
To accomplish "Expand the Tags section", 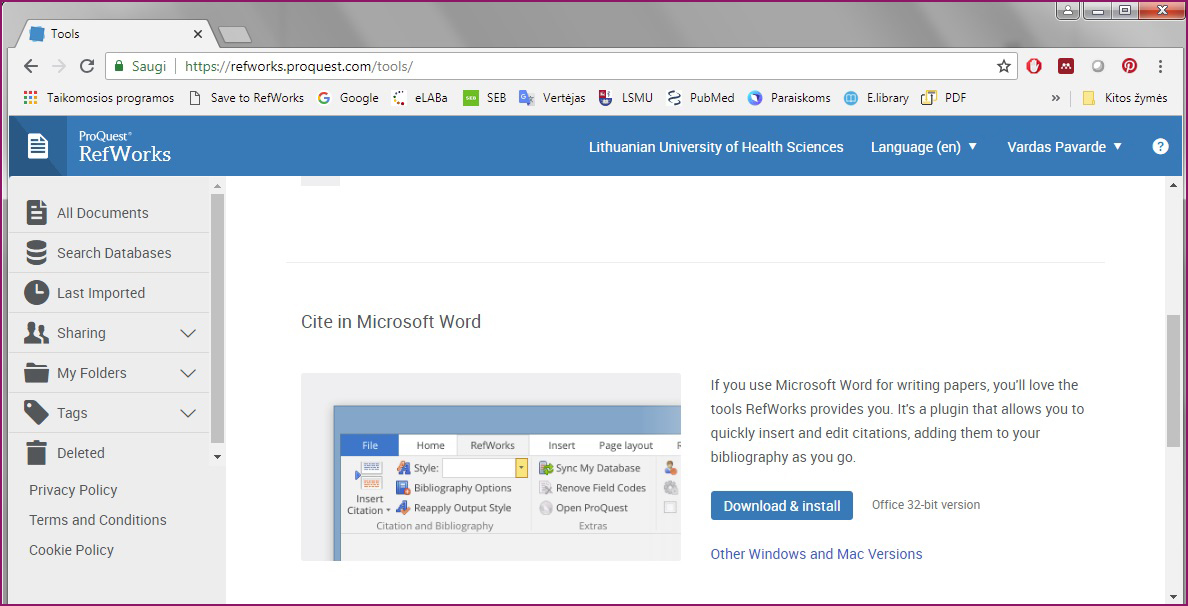I will pos(187,413).
